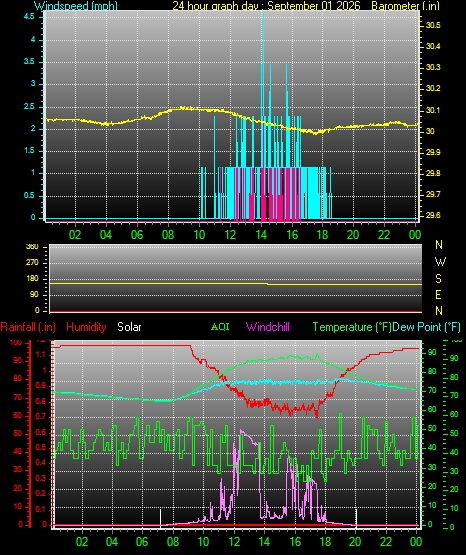Click hour label 04 under the bottom temperature graph
The image size is (466, 555).
112,542
